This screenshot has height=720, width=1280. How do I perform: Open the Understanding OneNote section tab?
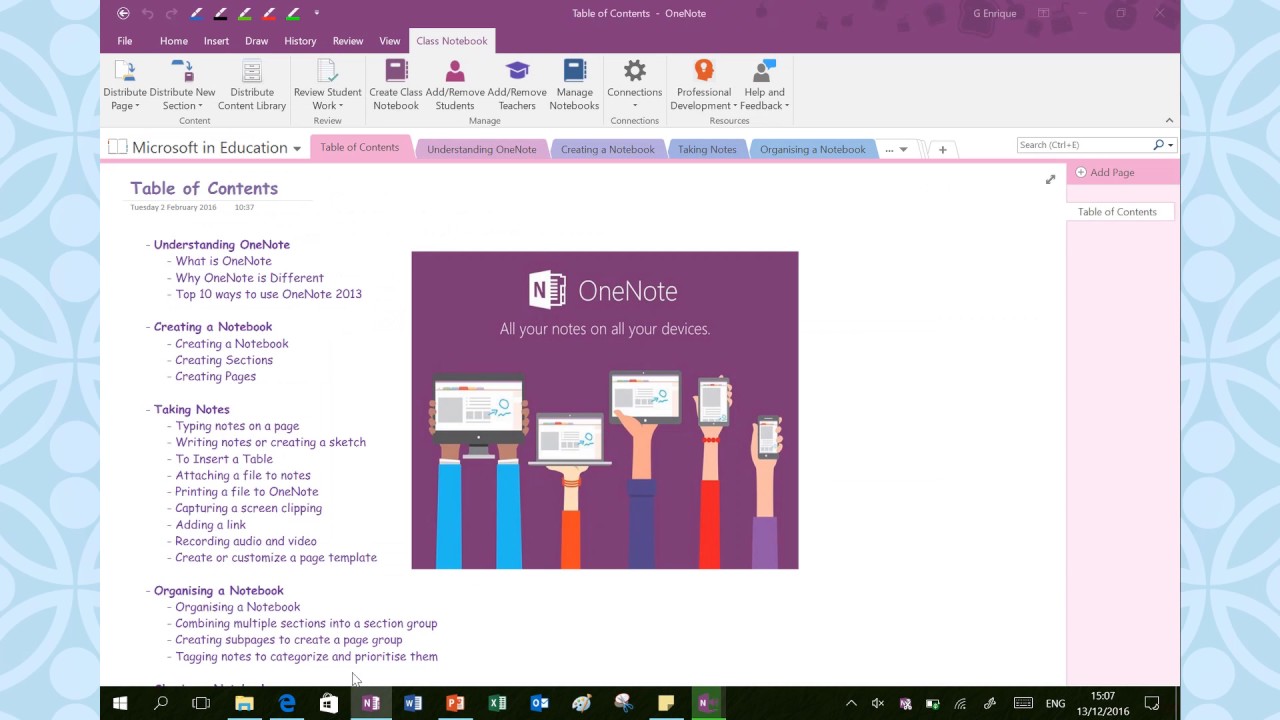[x=481, y=150]
